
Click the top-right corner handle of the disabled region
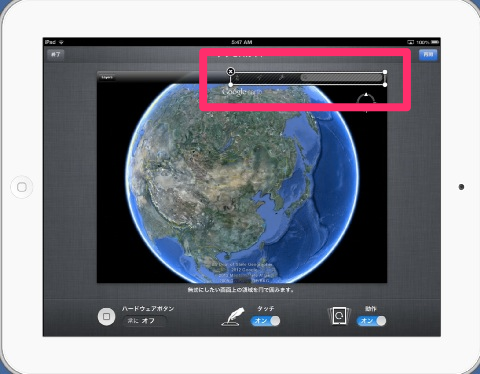[385, 72]
